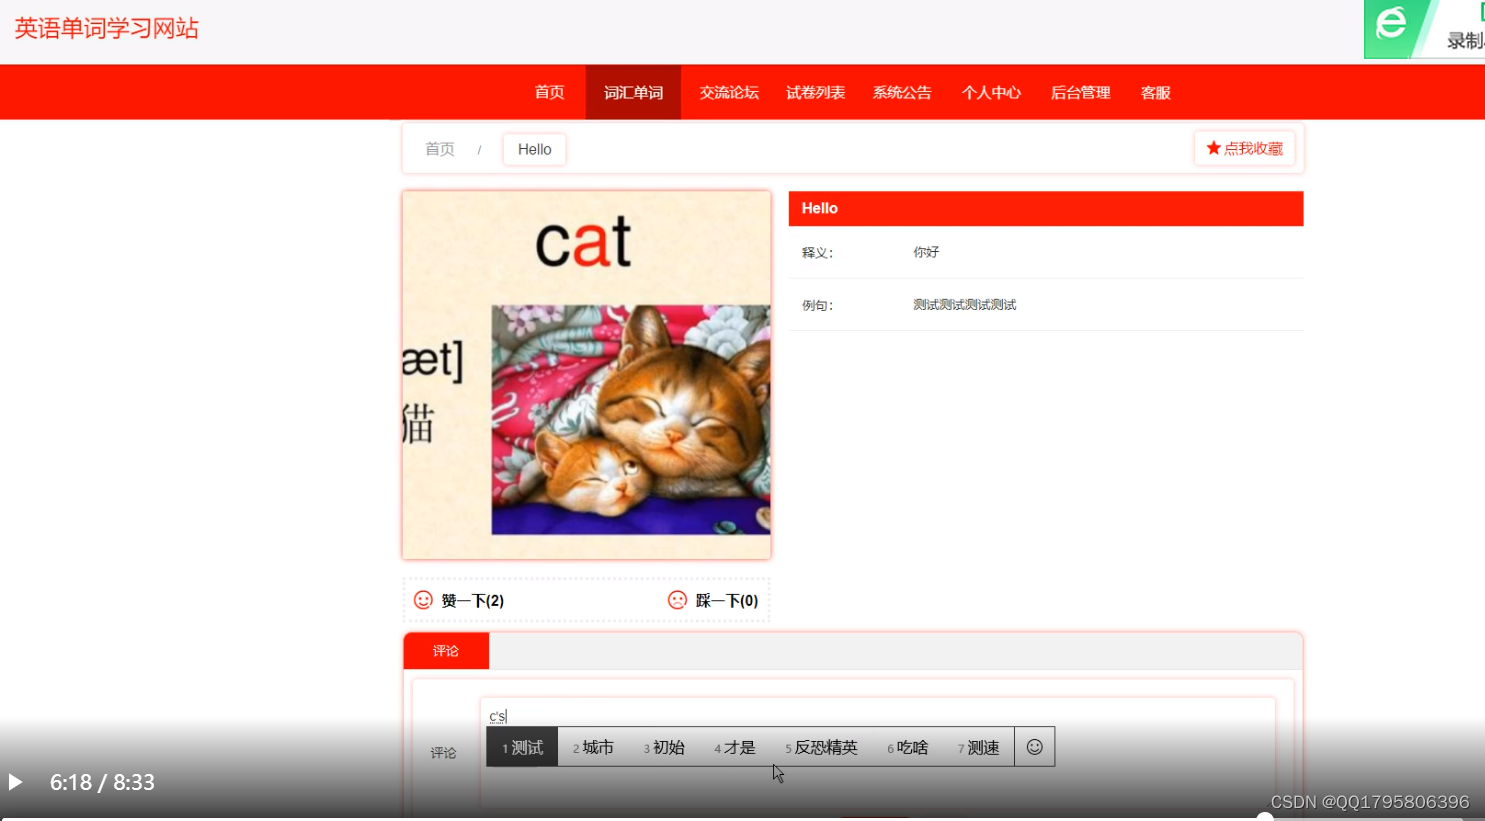Image resolution: width=1485 pixels, height=821 pixels.
Task: Open 试卷列表 from the navigation
Action: point(815,92)
